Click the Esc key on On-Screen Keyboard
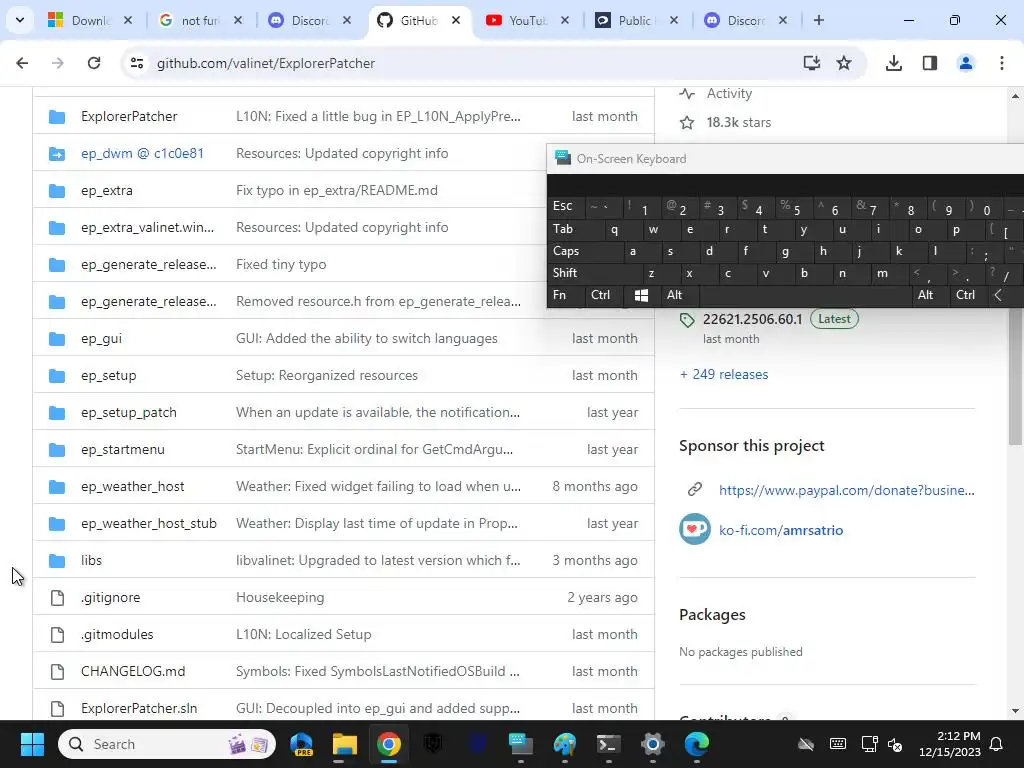Viewport: 1024px width, 768px height. click(566, 207)
